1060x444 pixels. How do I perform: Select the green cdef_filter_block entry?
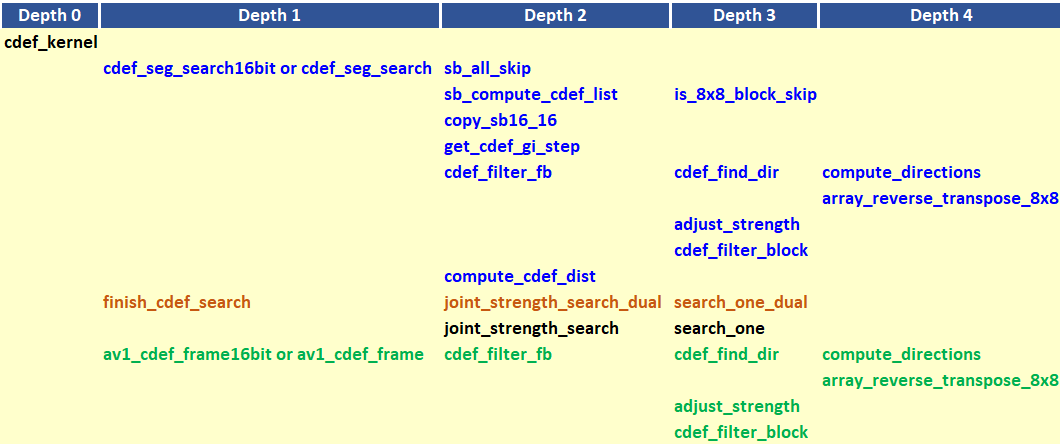(x=740, y=432)
